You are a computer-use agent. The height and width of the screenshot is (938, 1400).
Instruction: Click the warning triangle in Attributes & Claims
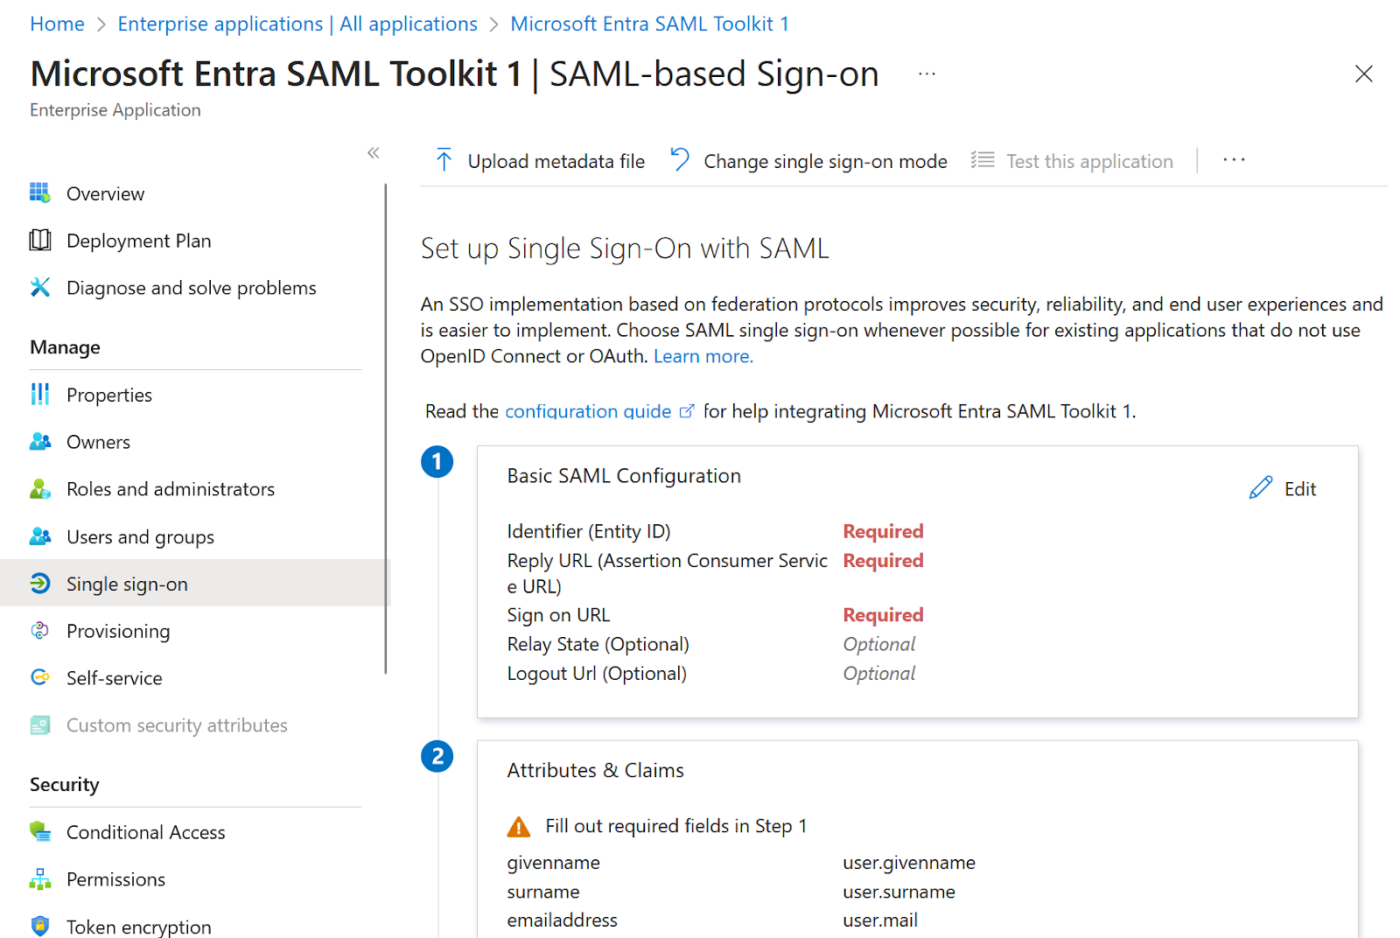519,827
